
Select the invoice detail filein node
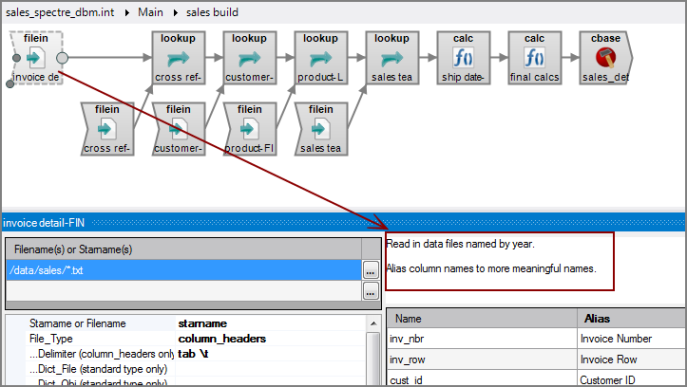pos(36,57)
